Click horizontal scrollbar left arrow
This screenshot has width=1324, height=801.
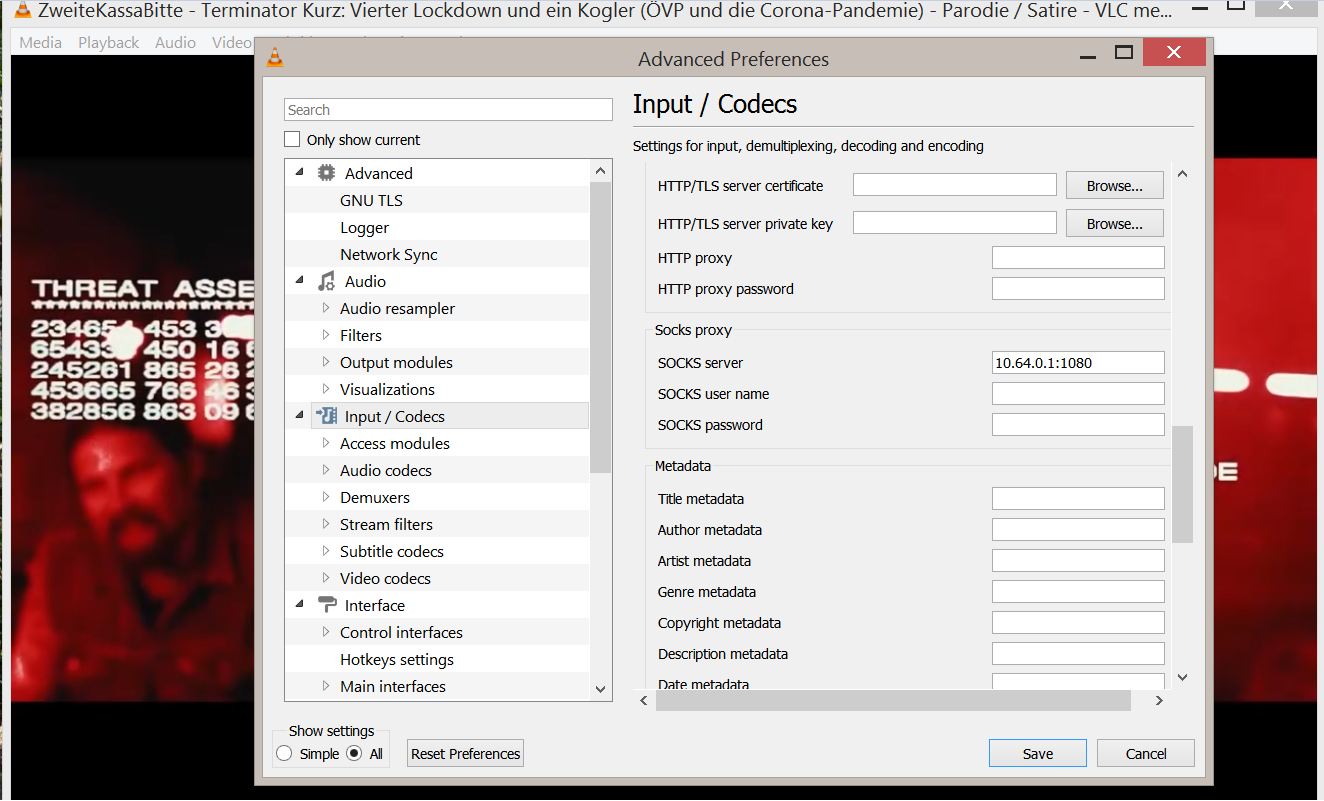[x=644, y=701]
